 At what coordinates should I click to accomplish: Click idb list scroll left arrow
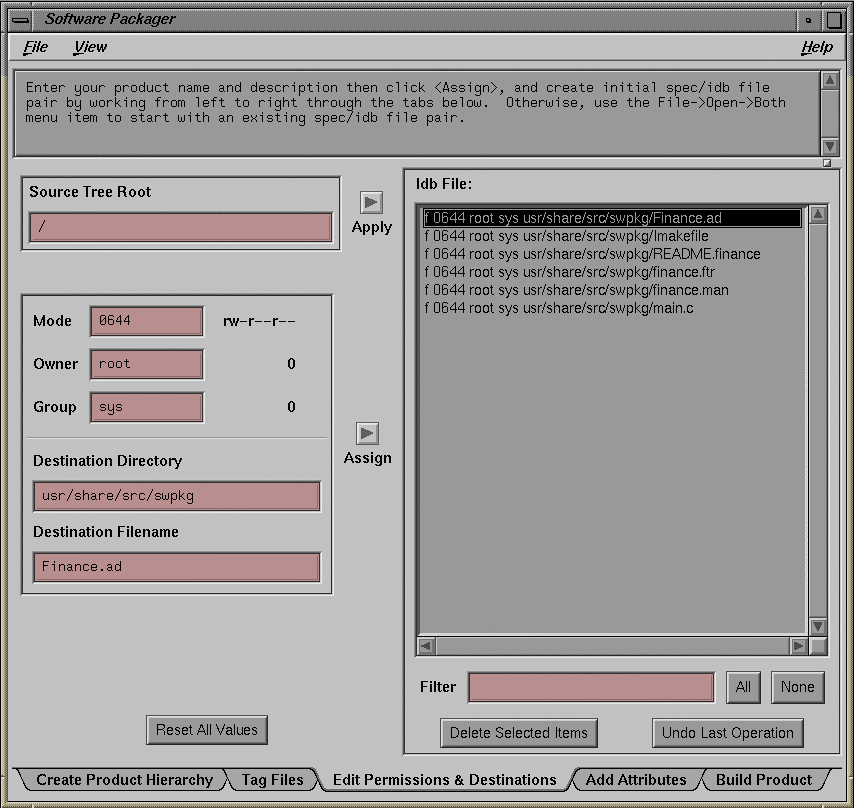[426, 646]
